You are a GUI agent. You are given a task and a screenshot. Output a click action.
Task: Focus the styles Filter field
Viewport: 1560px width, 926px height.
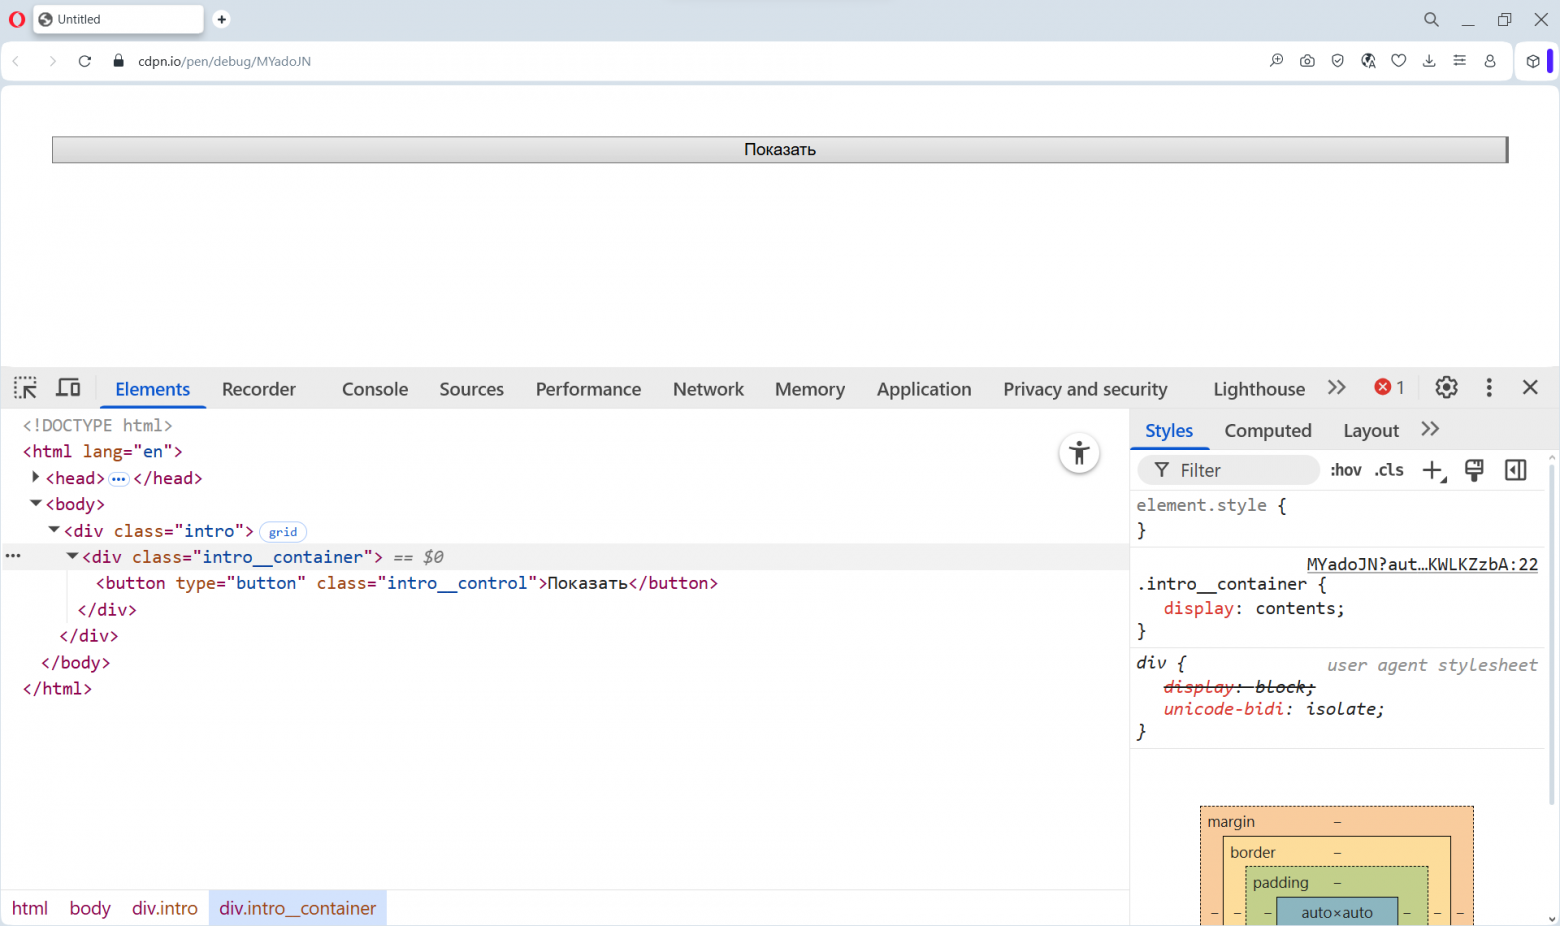click(x=1229, y=470)
